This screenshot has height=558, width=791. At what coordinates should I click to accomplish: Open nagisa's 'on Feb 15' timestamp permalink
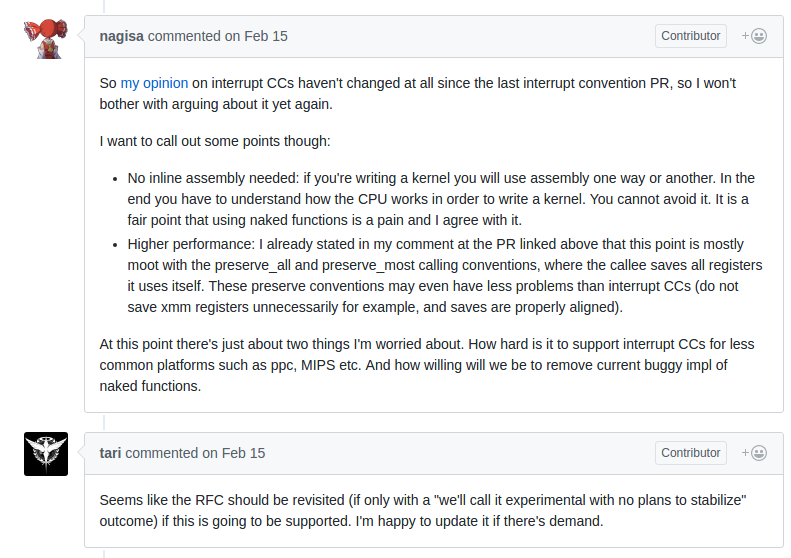(x=256, y=36)
